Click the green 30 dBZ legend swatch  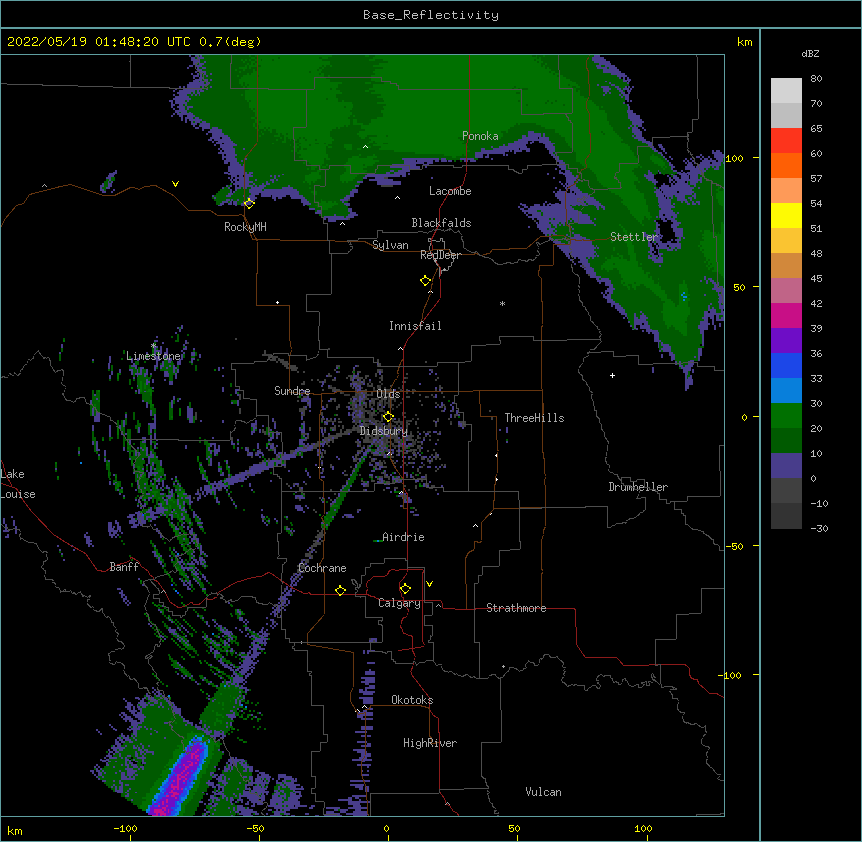click(786, 416)
